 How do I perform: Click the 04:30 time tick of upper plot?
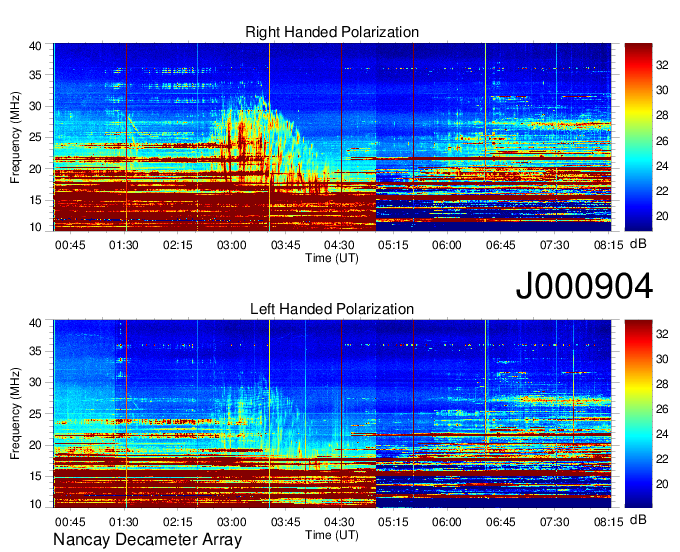[x=339, y=245]
